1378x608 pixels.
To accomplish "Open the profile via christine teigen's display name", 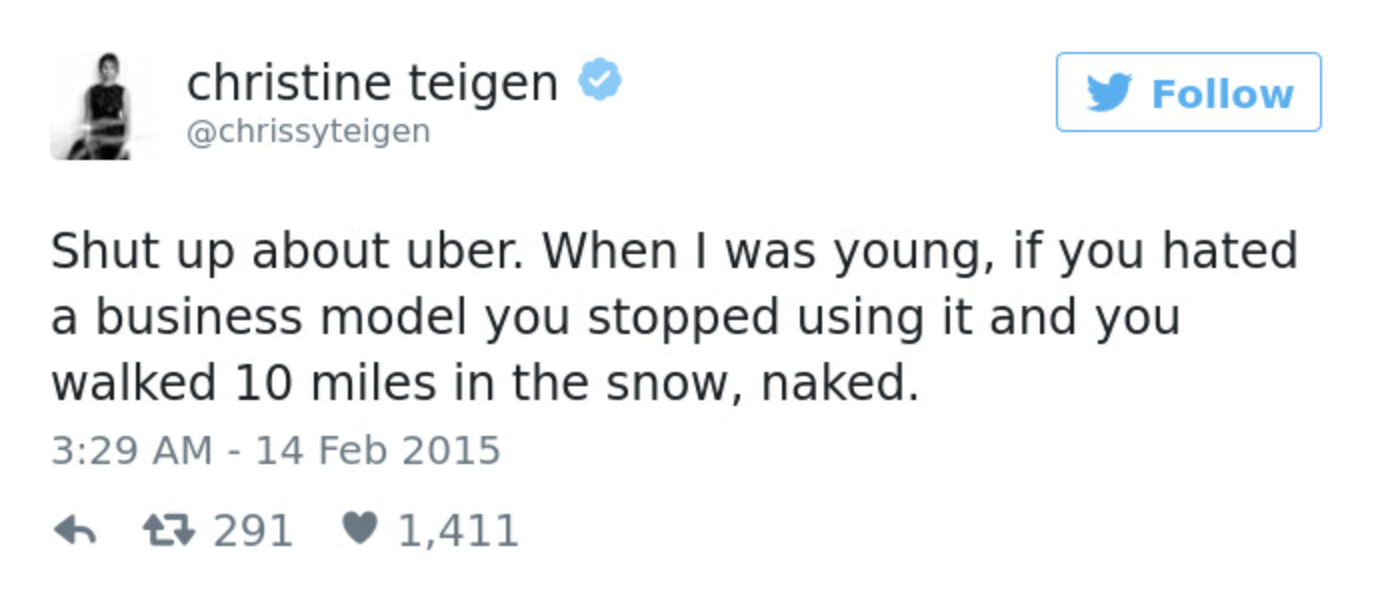I will 372,80.
